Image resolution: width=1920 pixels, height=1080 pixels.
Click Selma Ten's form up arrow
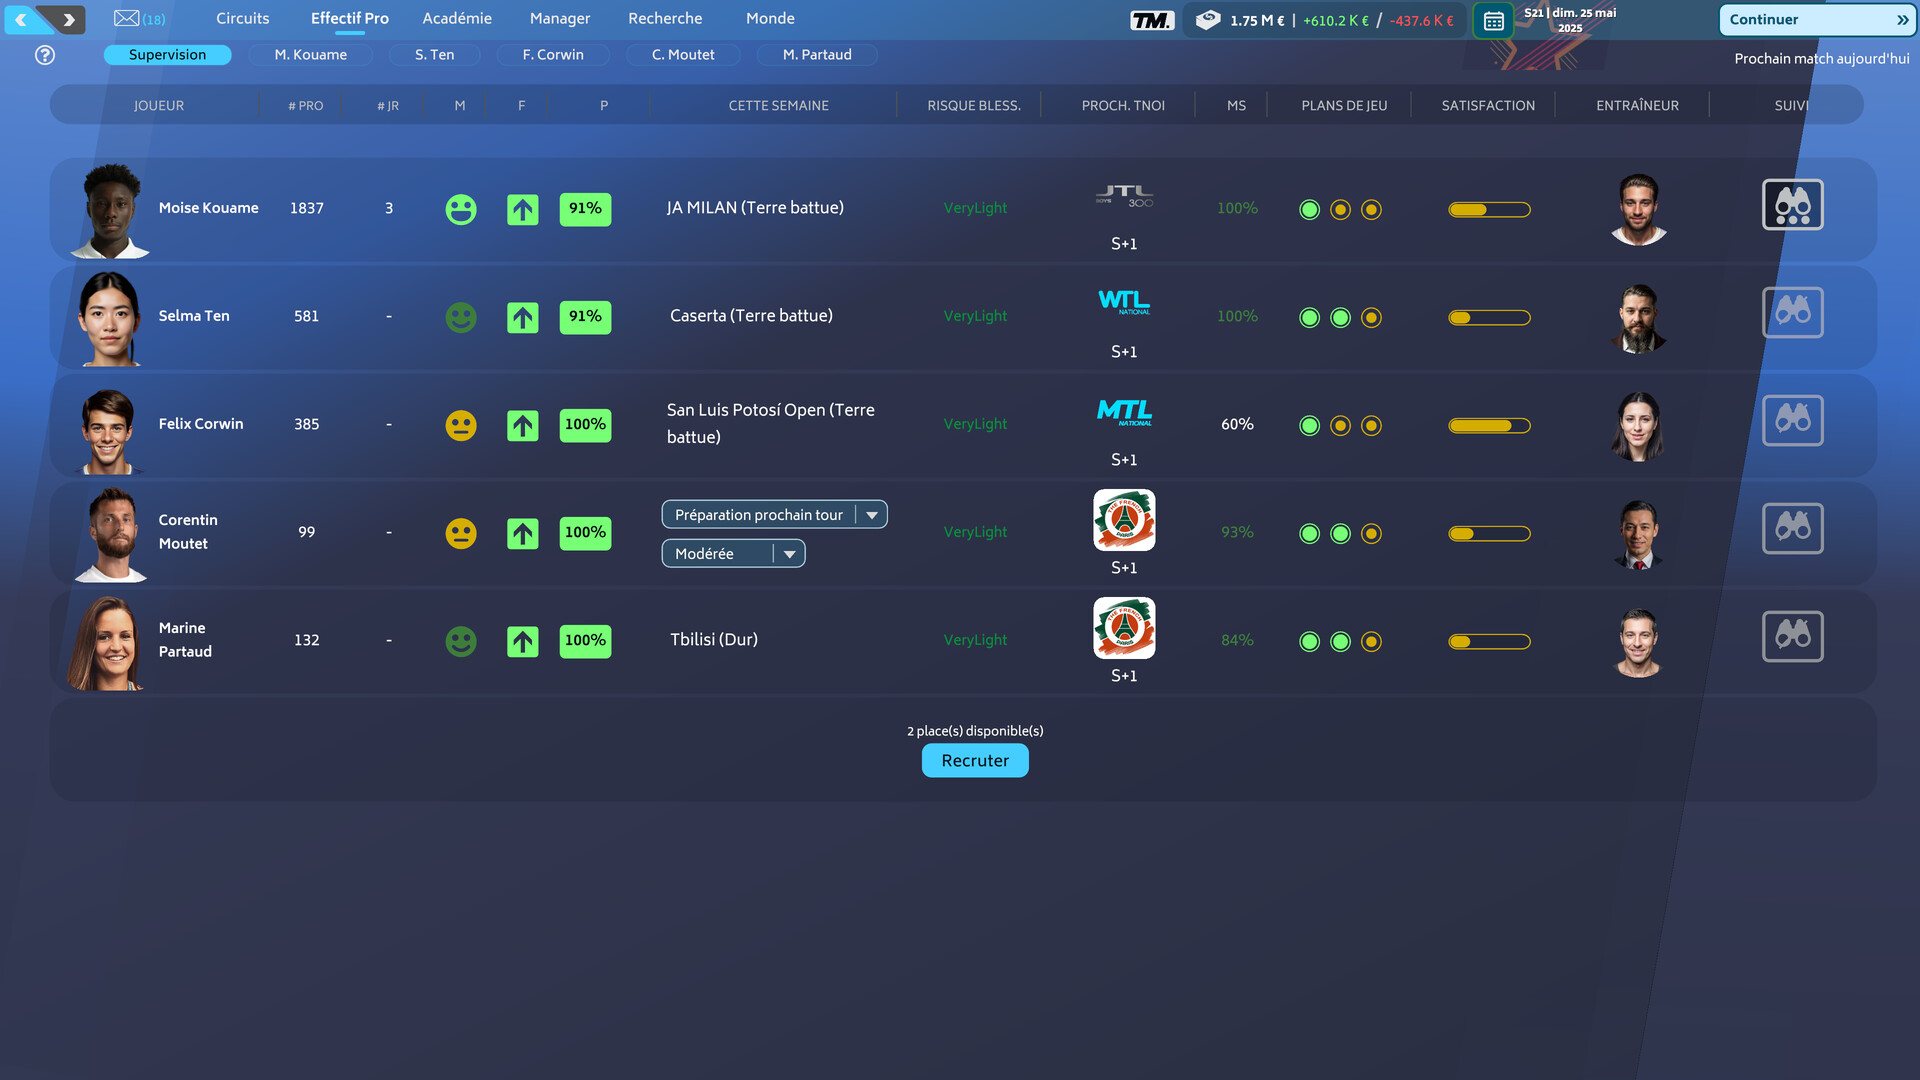click(x=523, y=318)
